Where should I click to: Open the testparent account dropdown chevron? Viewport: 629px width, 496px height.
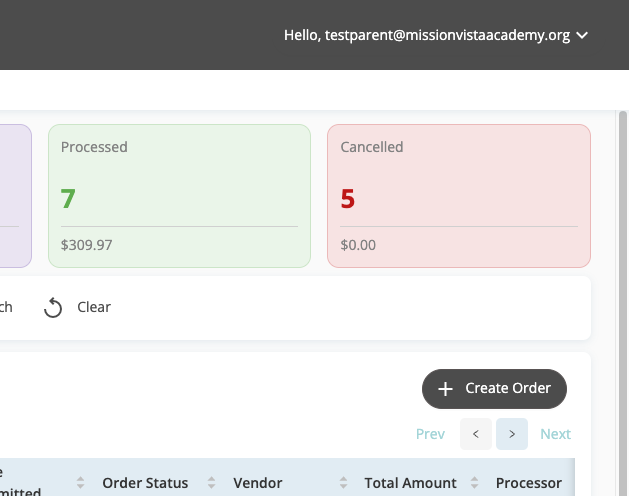582,36
